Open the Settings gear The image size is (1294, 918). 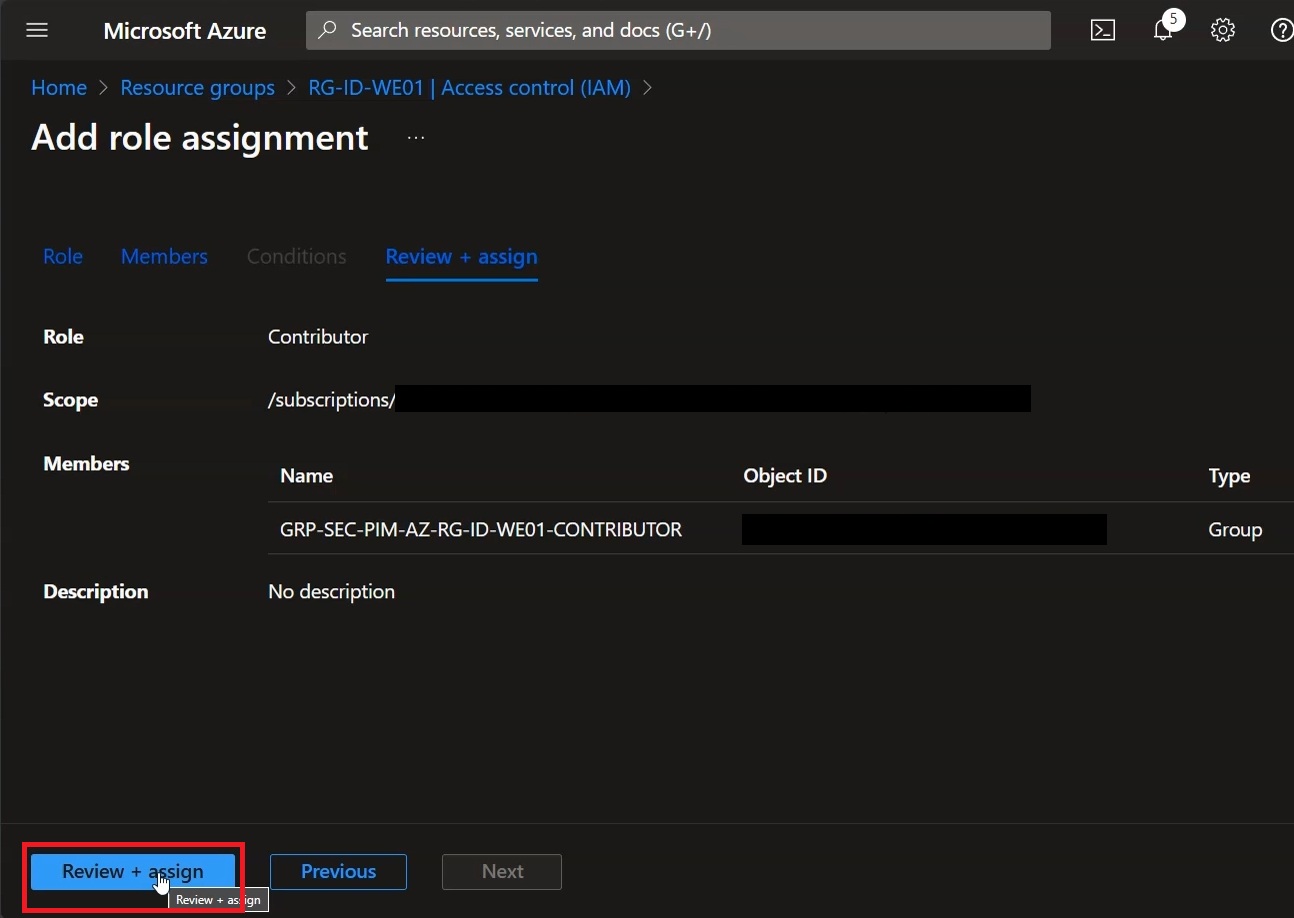tap(1222, 30)
